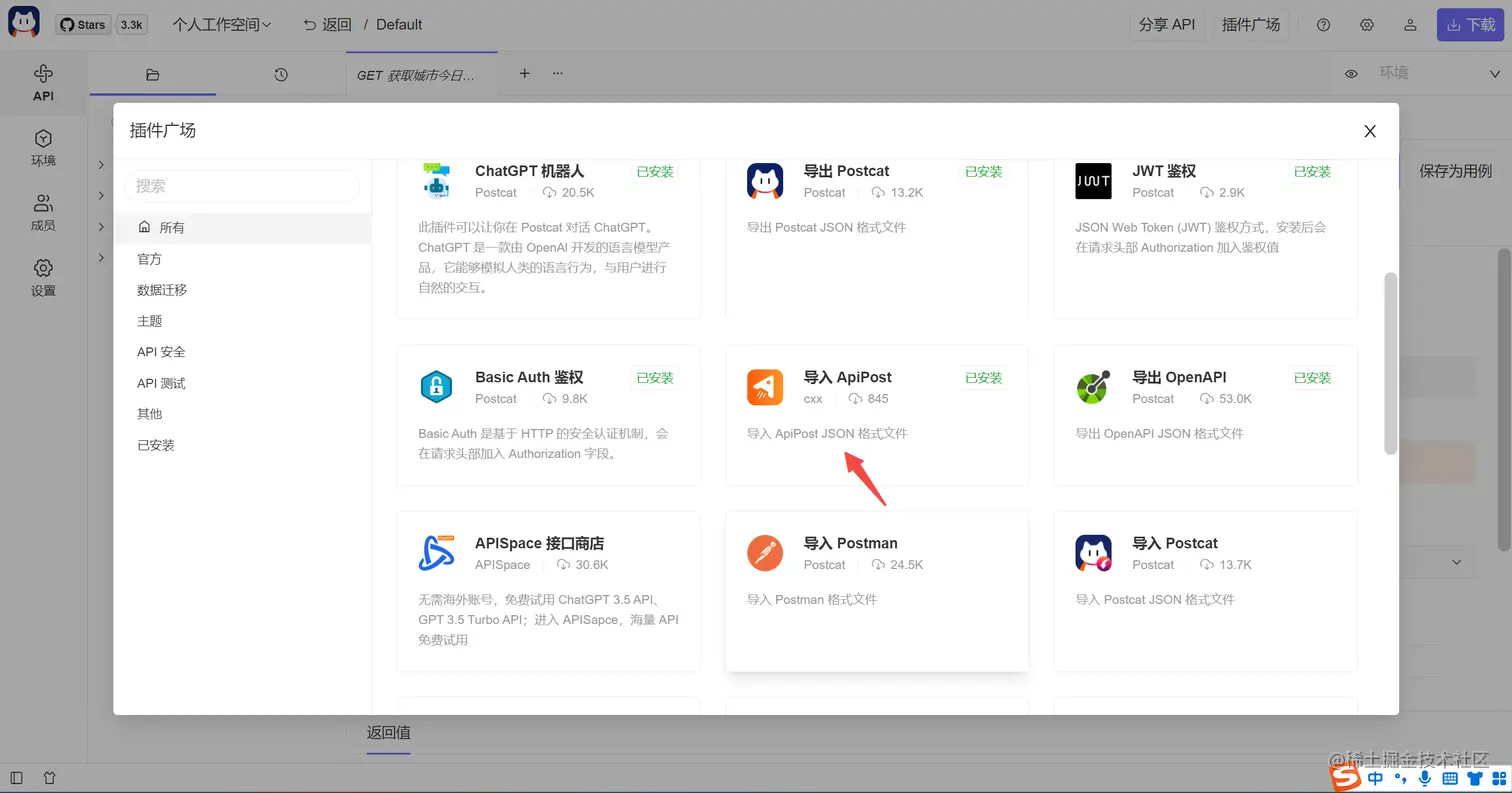Screen dimensions: 1512x793
Task: Click the 导入 Postcat plugin icon
Action: point(1094,553)
